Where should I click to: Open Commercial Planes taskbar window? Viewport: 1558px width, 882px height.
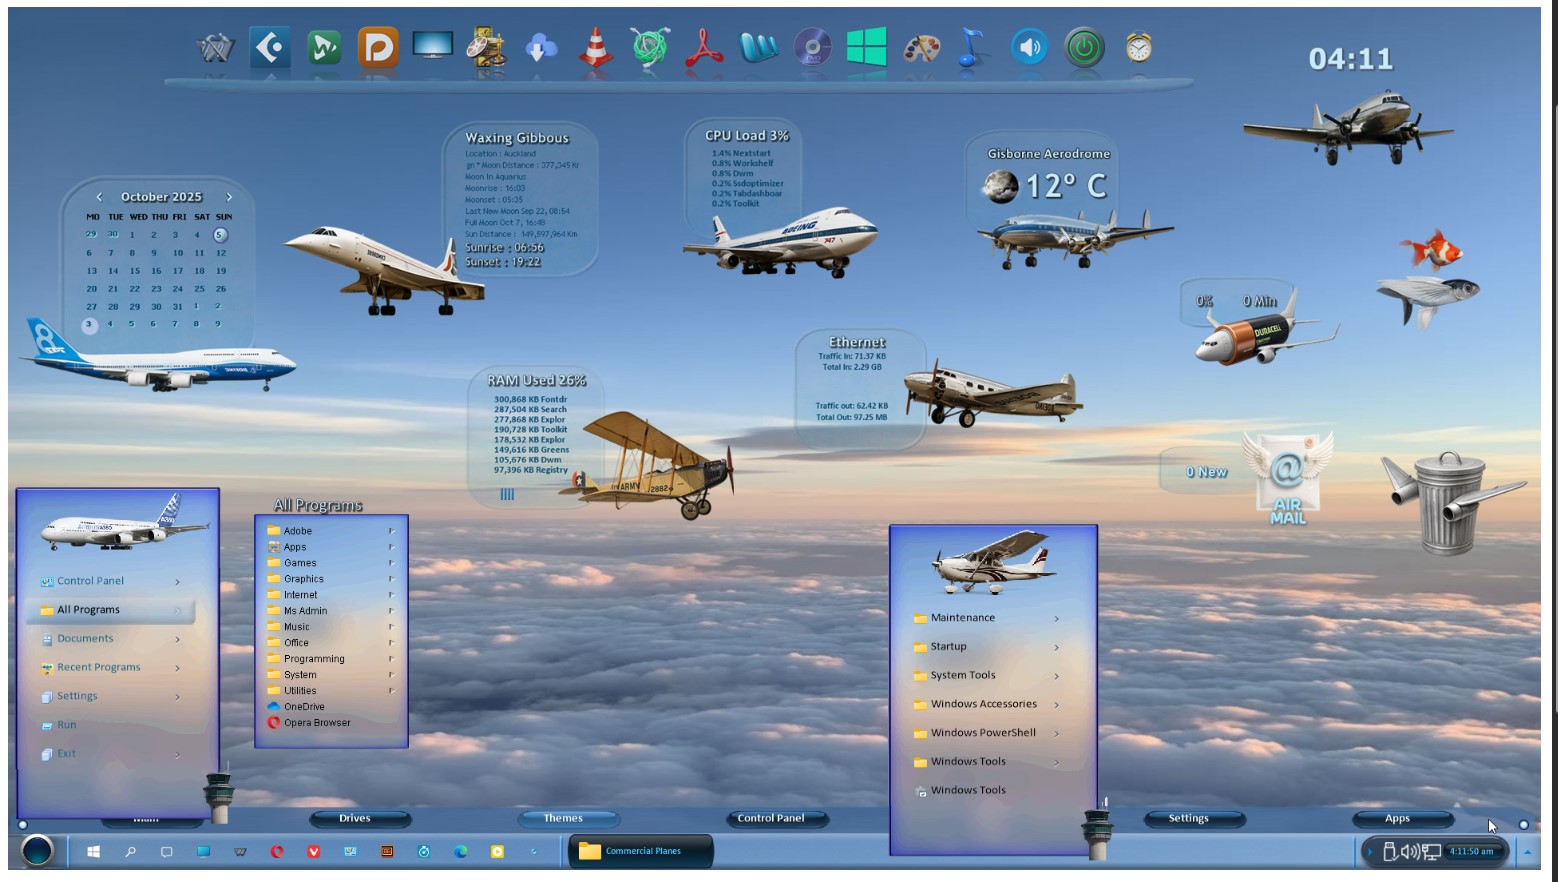click(641, 851)
